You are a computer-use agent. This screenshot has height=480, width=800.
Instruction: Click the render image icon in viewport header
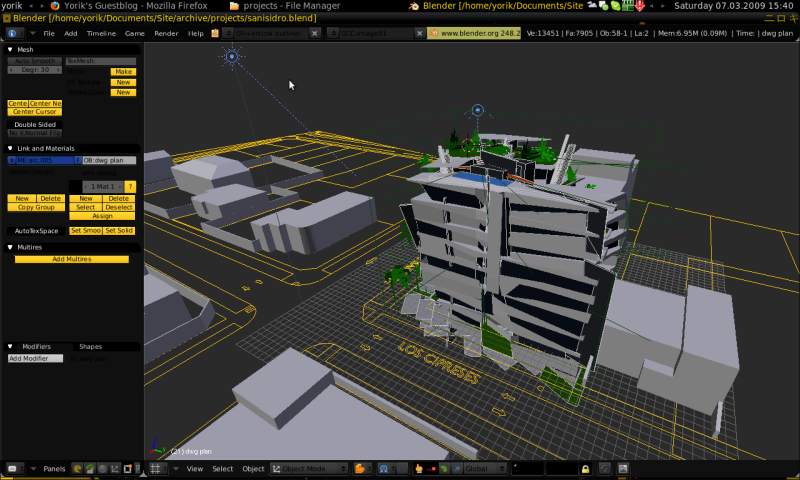pyautogui.click(x=623, y=469)
